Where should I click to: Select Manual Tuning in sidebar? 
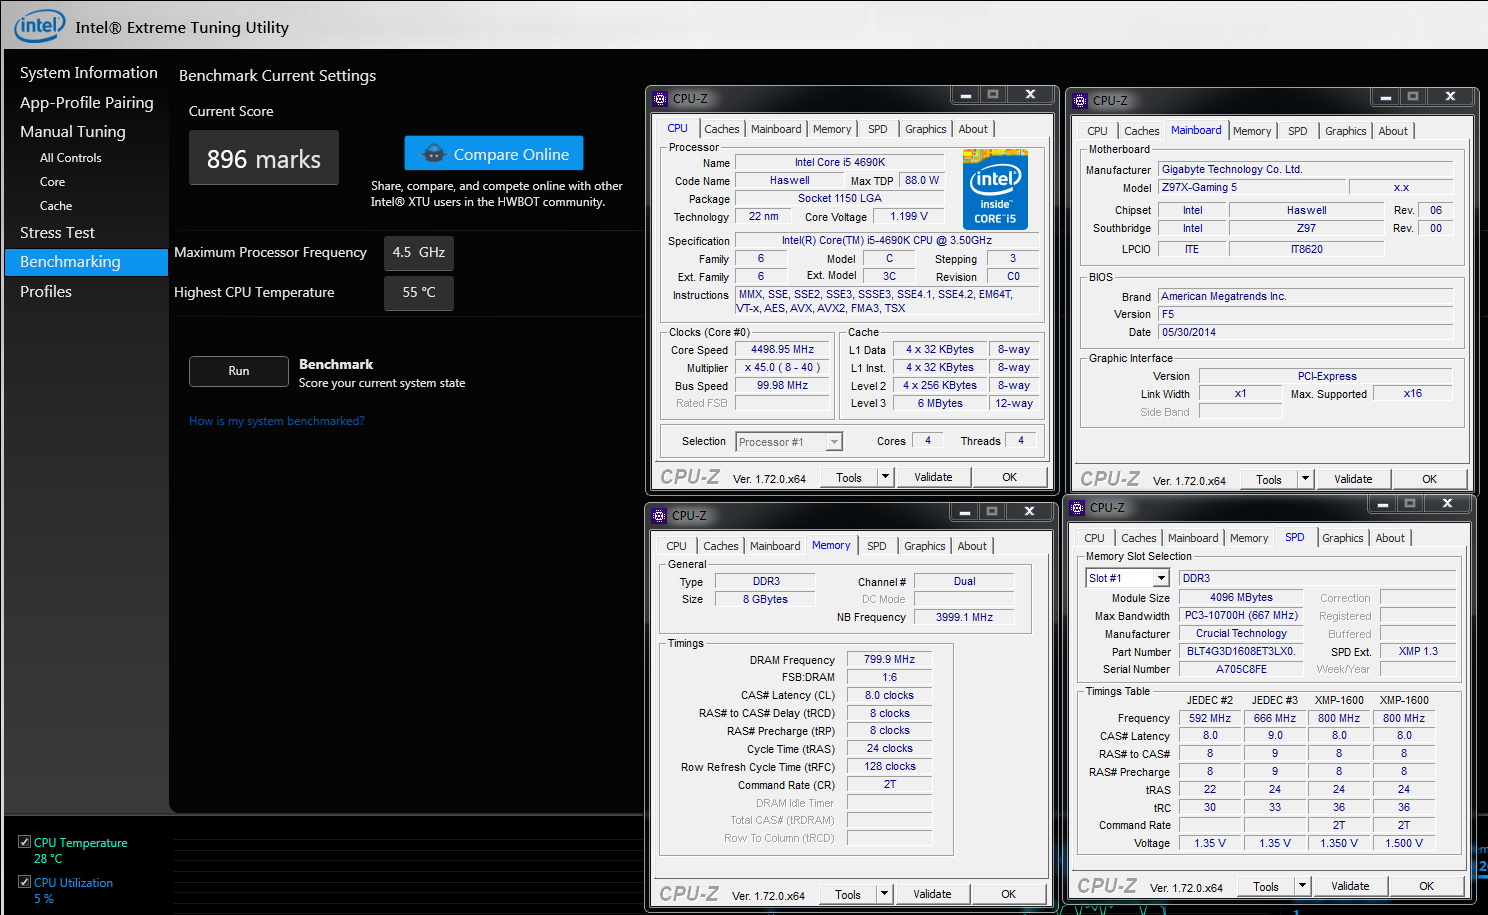pyautogui.click(x=73, y=132)
